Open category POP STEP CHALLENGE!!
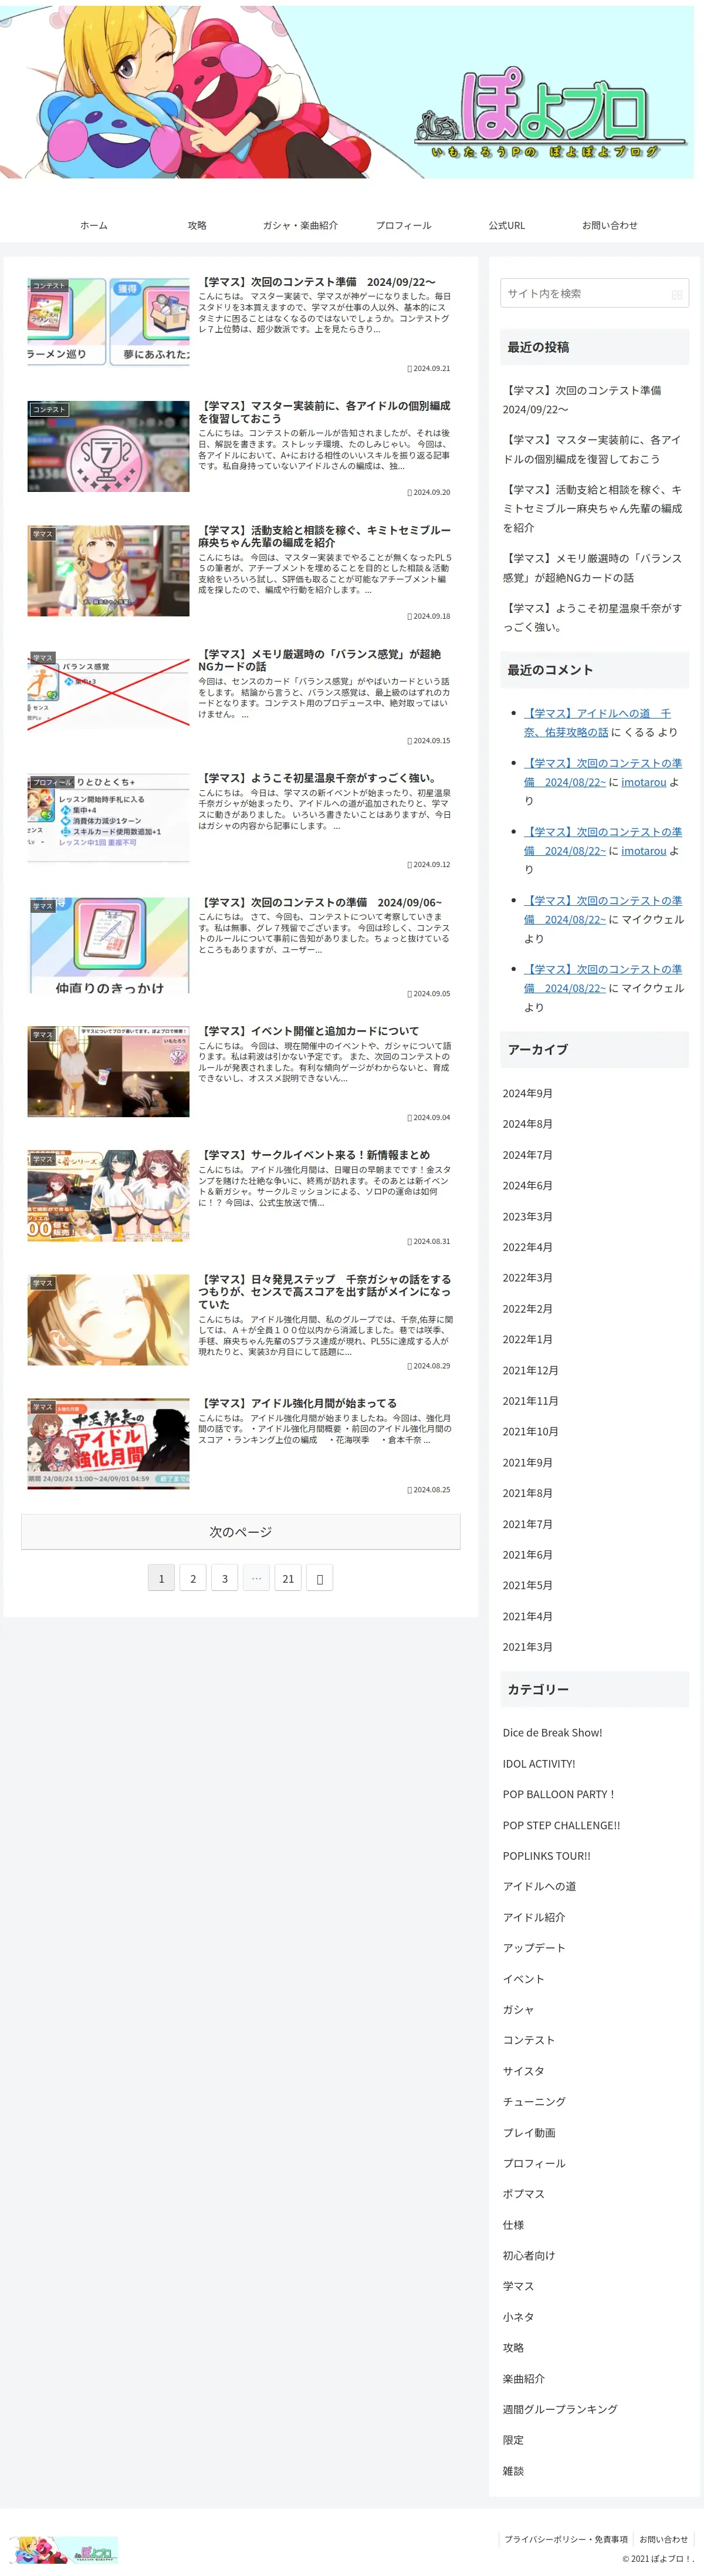Viewport: 704px width, 2576px height. pos(561,1825)
